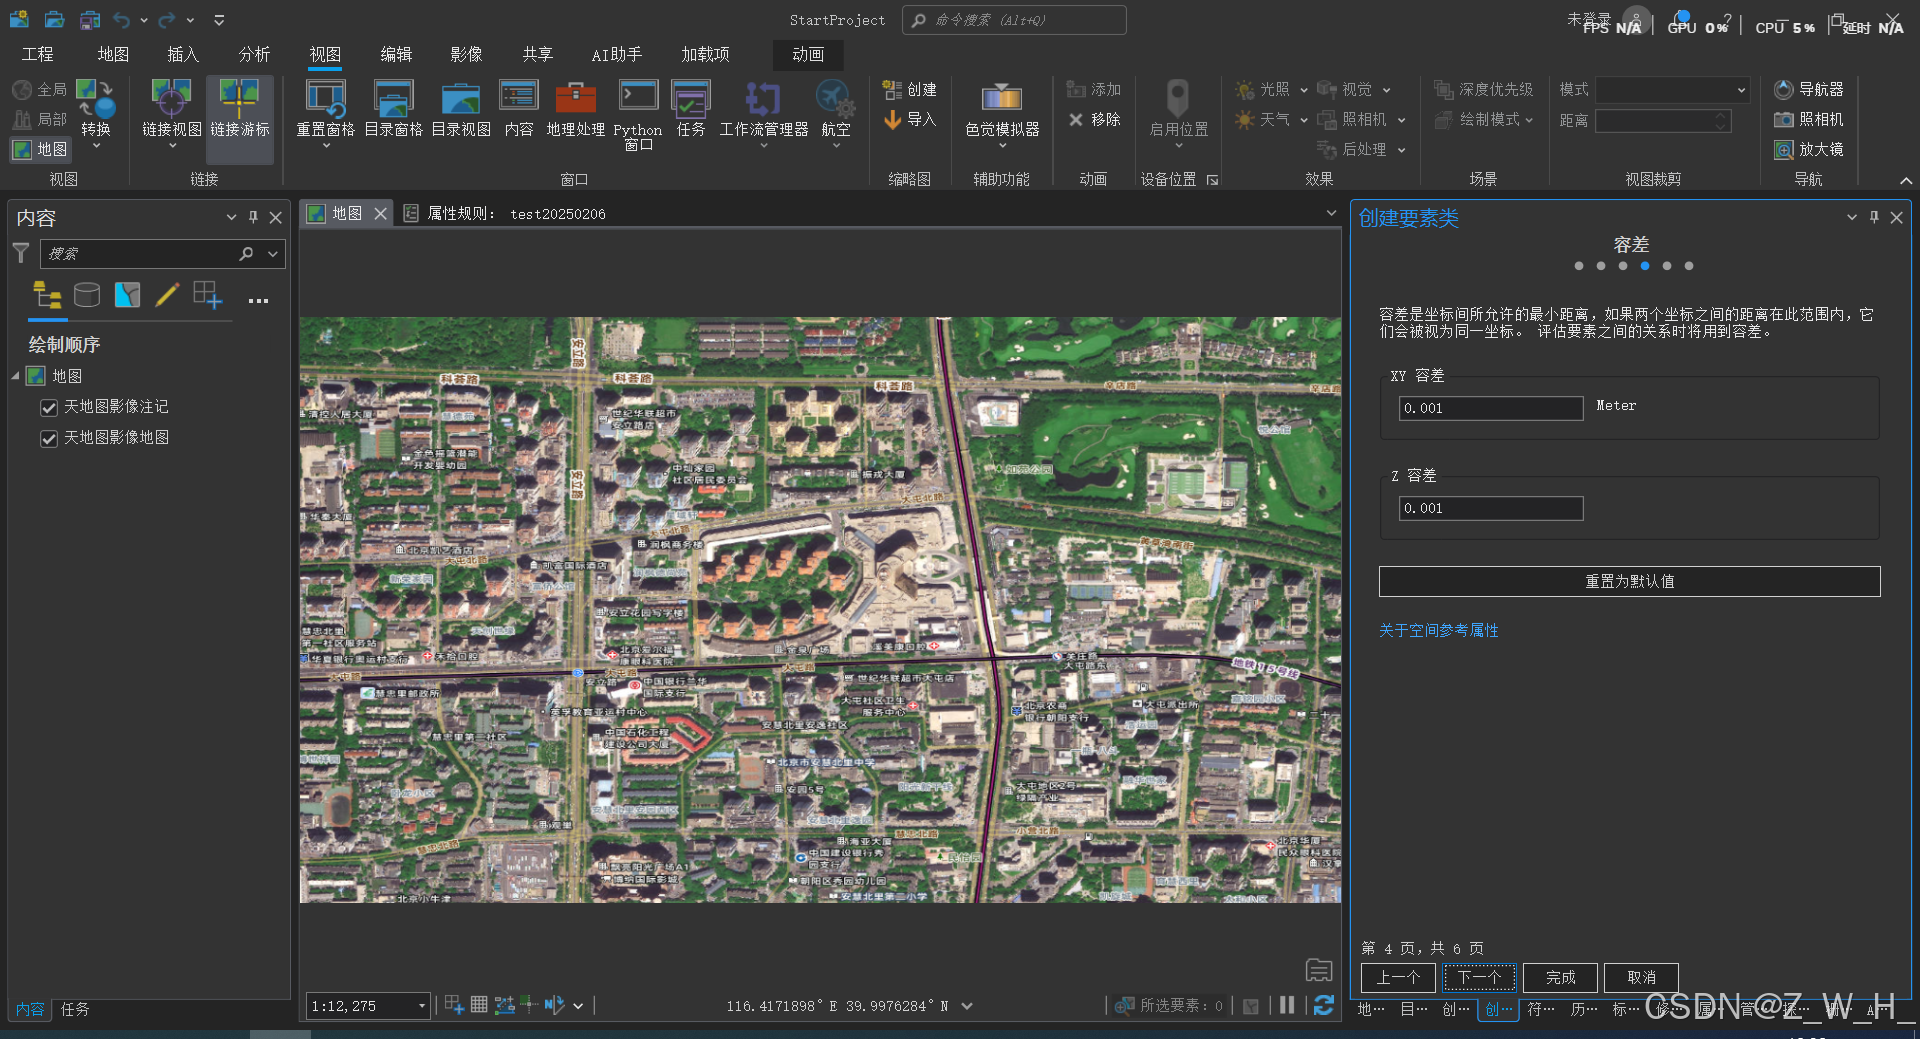Open the 色觉模拟器 color vision simulator
Image resolution: width=1920 pixels, height=1039 pixels.
click(1001, 99)
